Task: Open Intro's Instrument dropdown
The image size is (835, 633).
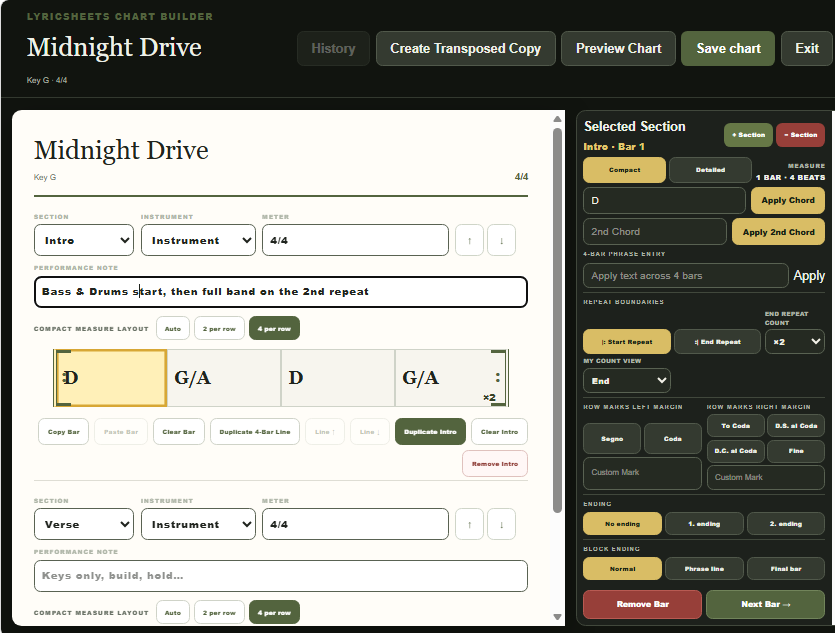Action: pos(198,240)
